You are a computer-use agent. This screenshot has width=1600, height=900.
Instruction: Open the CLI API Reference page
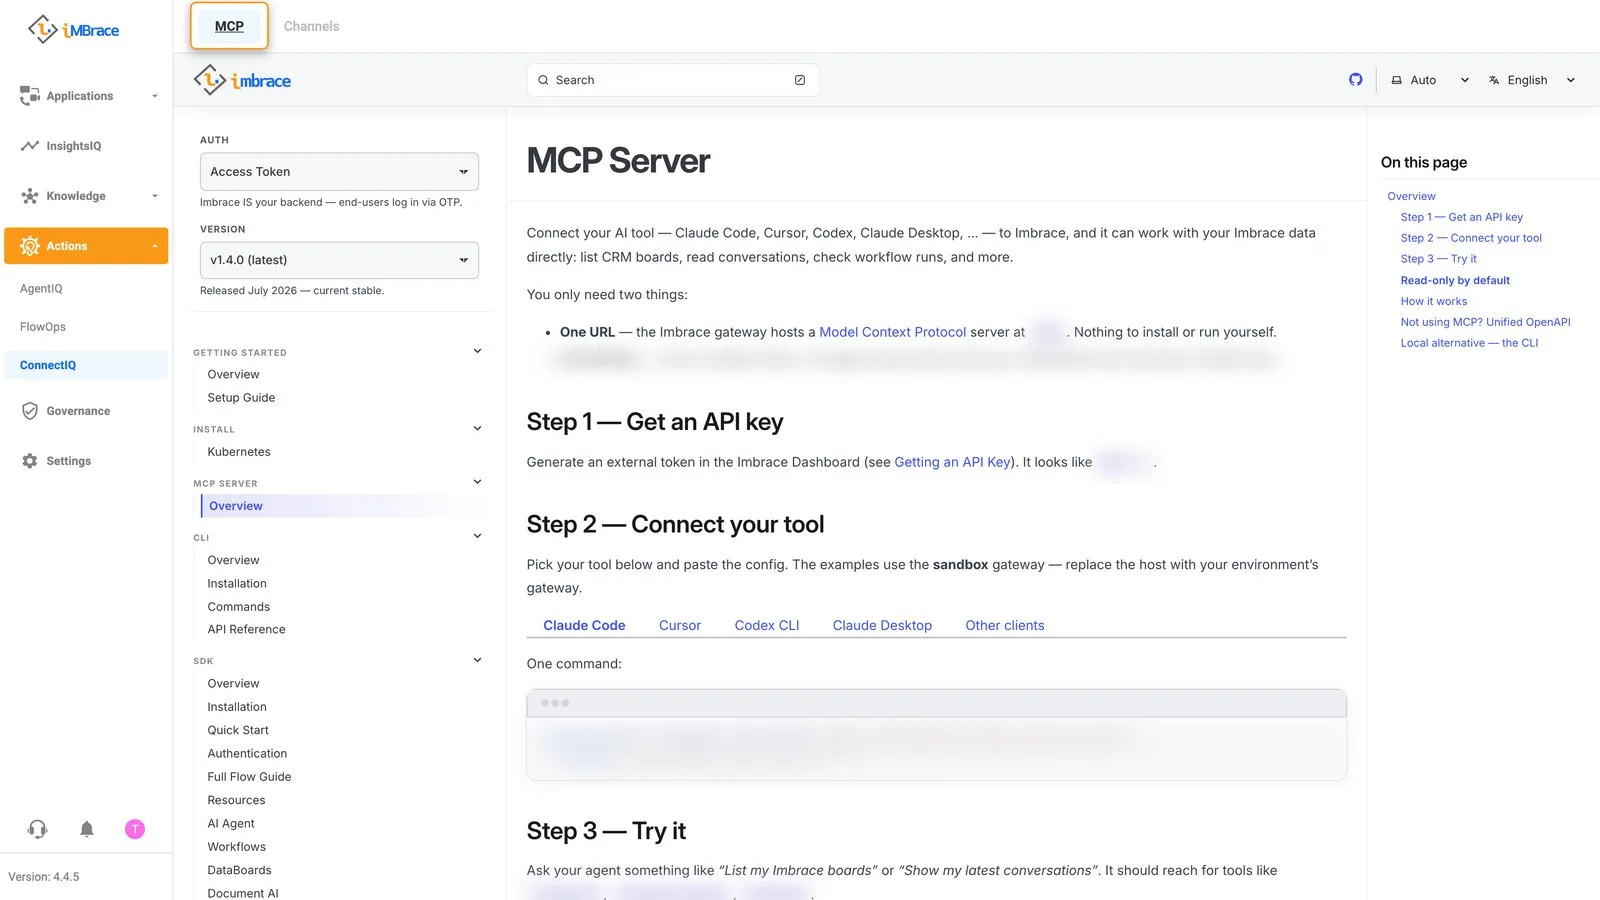(x=246, y=629)
